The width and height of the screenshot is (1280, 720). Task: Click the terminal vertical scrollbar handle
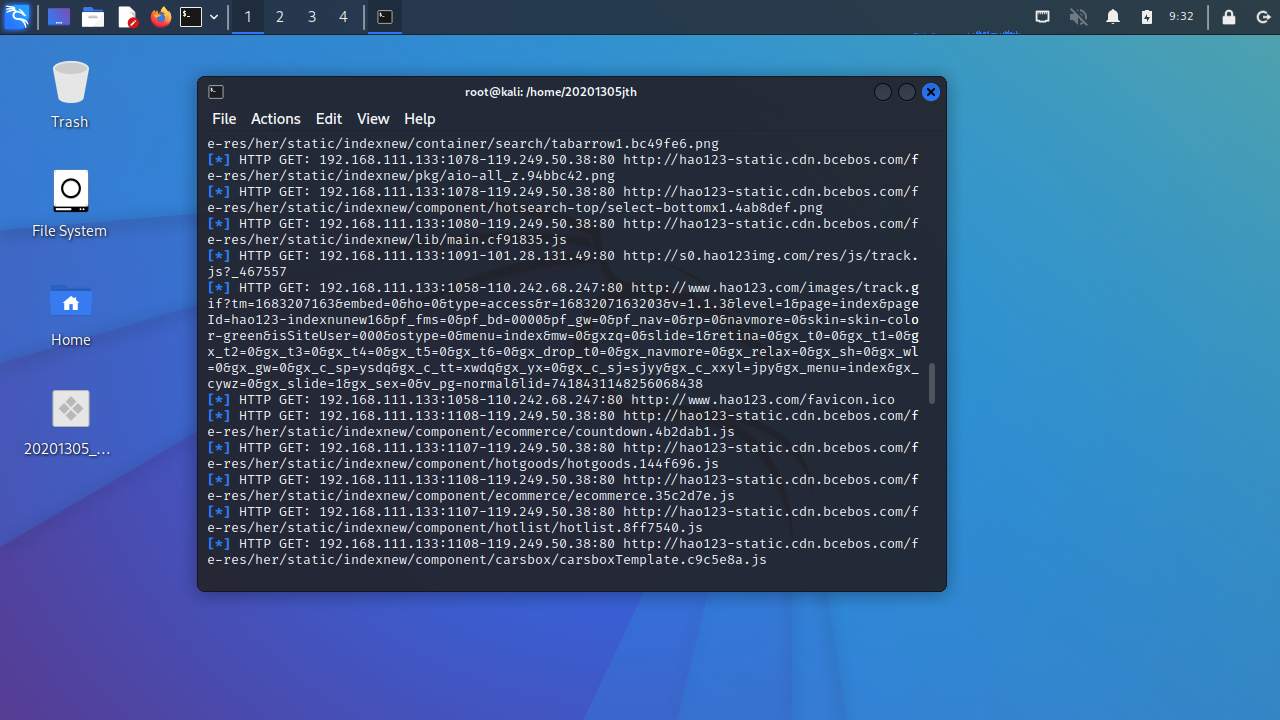933,384
